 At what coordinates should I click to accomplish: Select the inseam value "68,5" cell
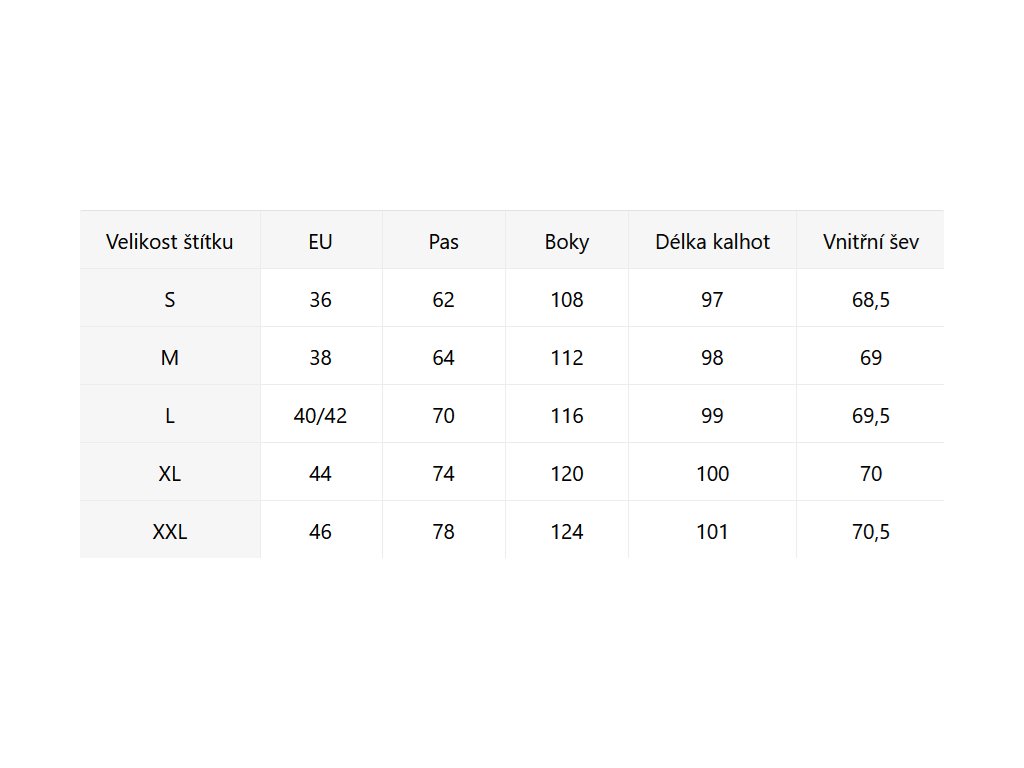pos(870,300)
